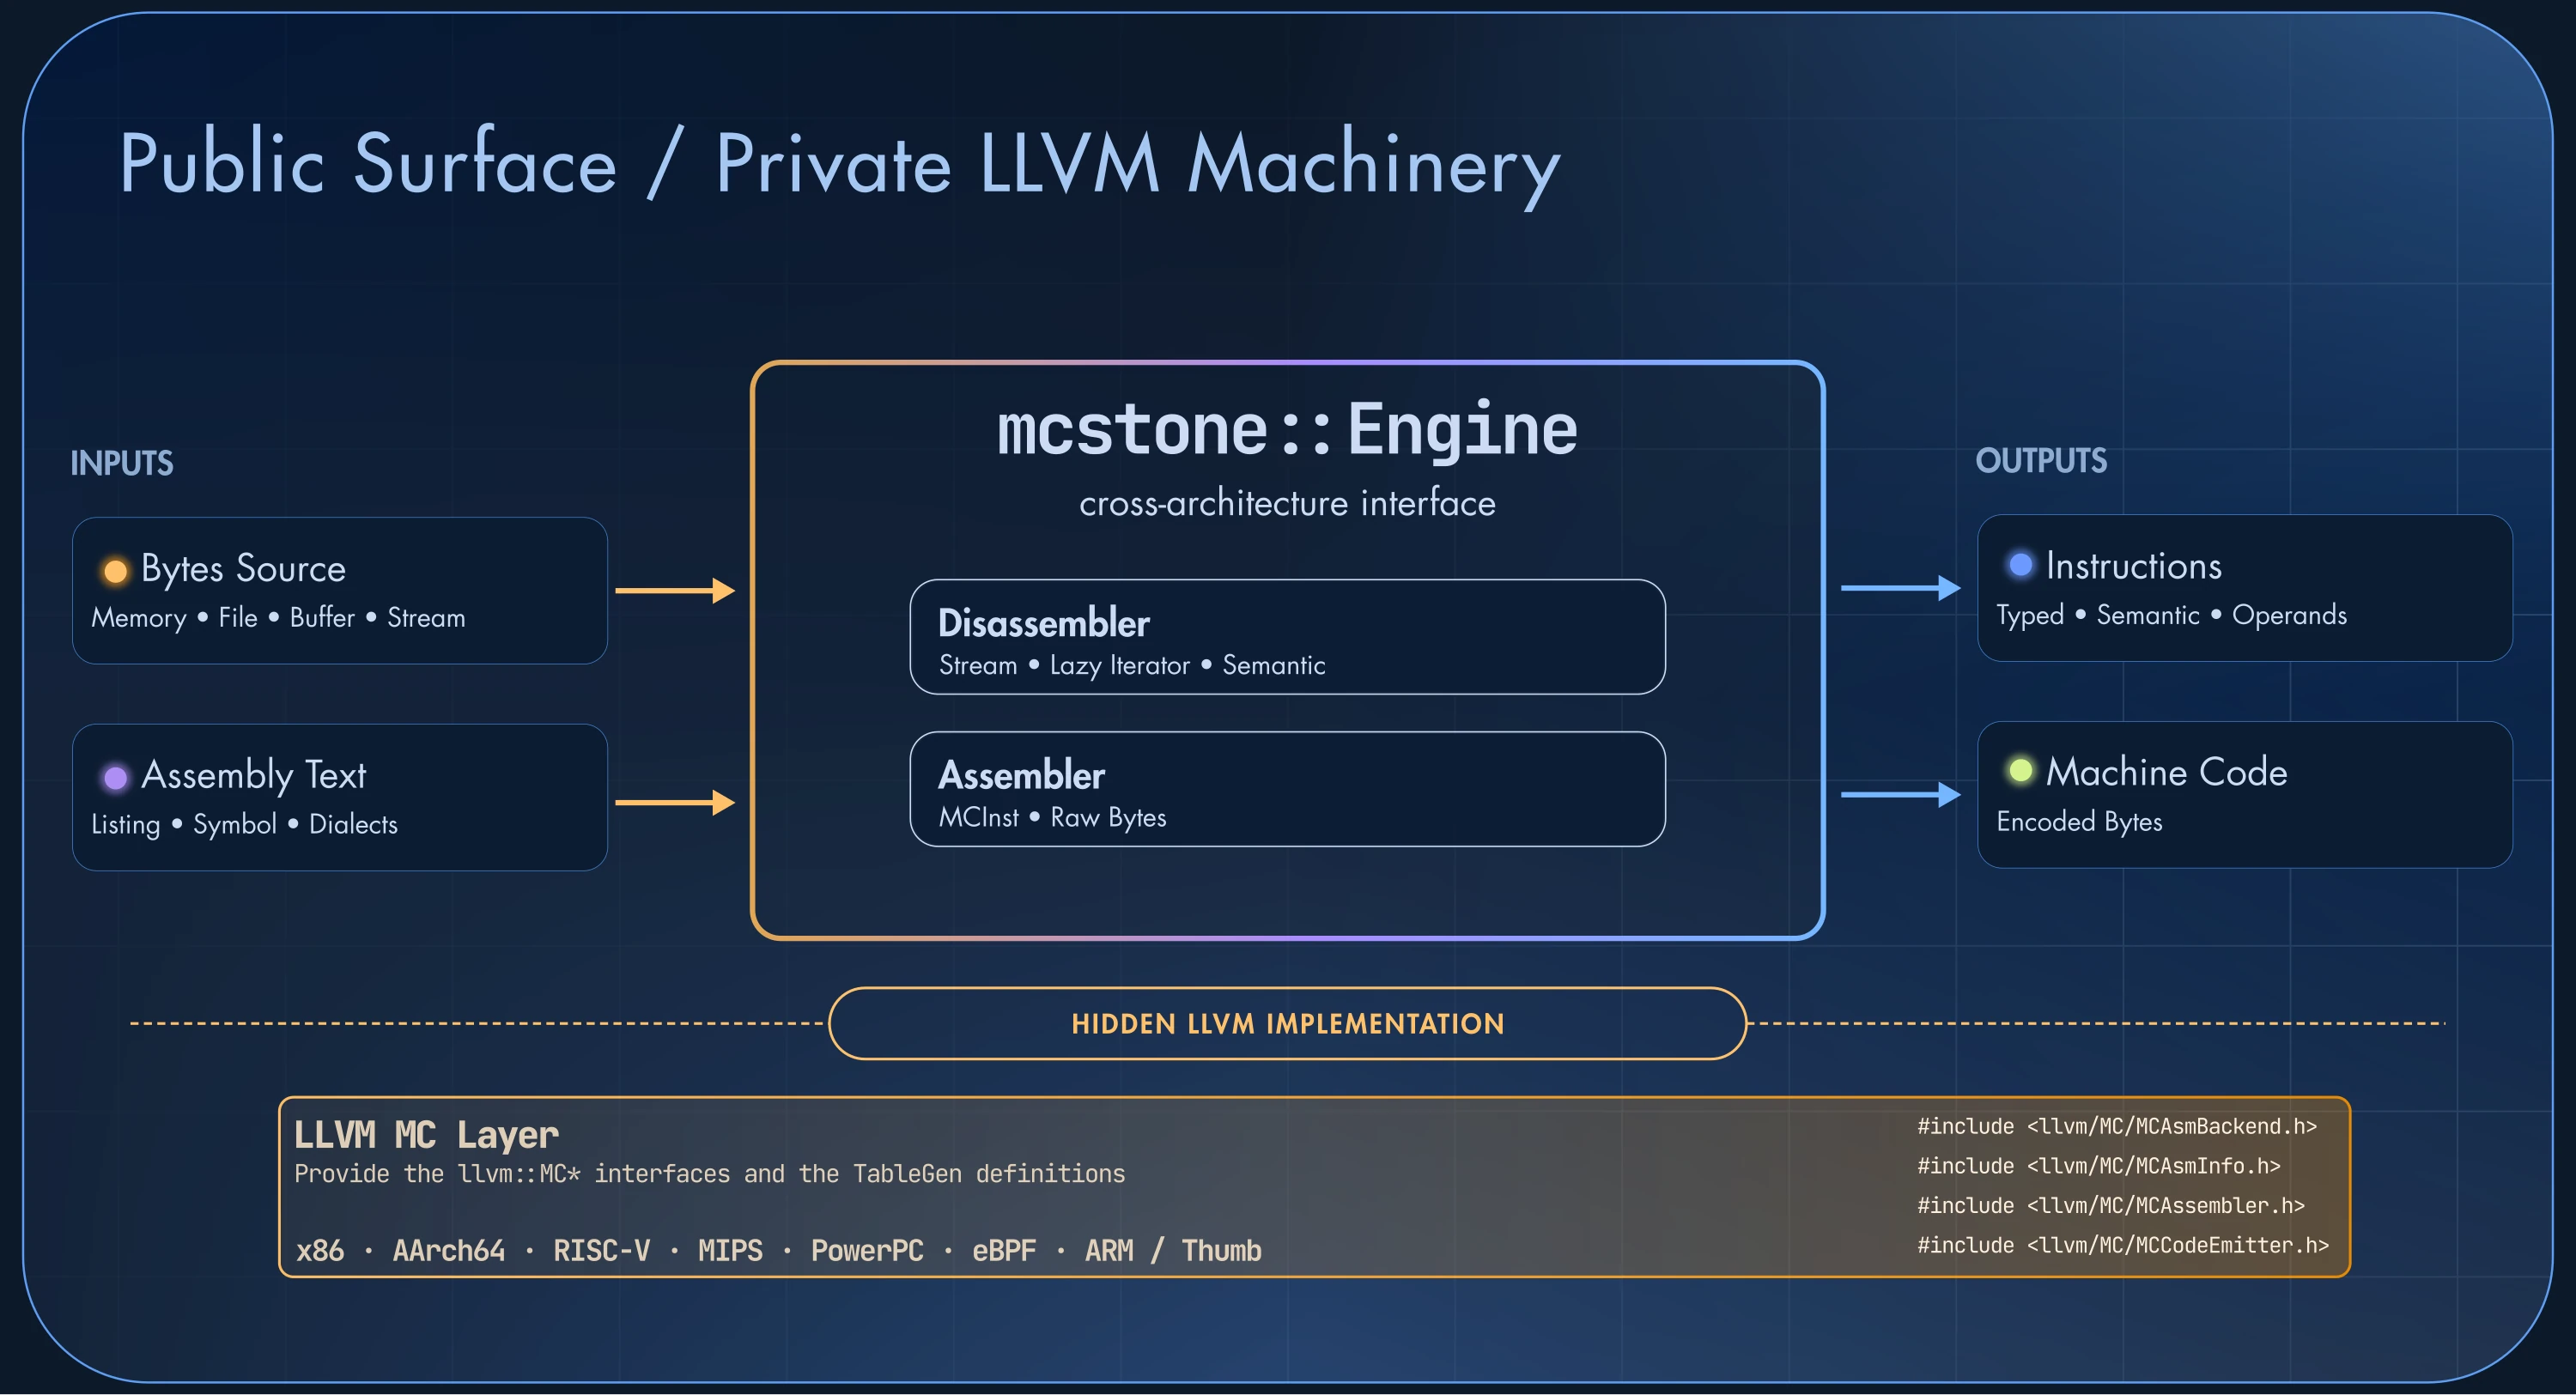The height and width of the screenshot is (1395, 2576).
Task: Click the OUTPUTS section label
Action: (x=2041, y=461)
